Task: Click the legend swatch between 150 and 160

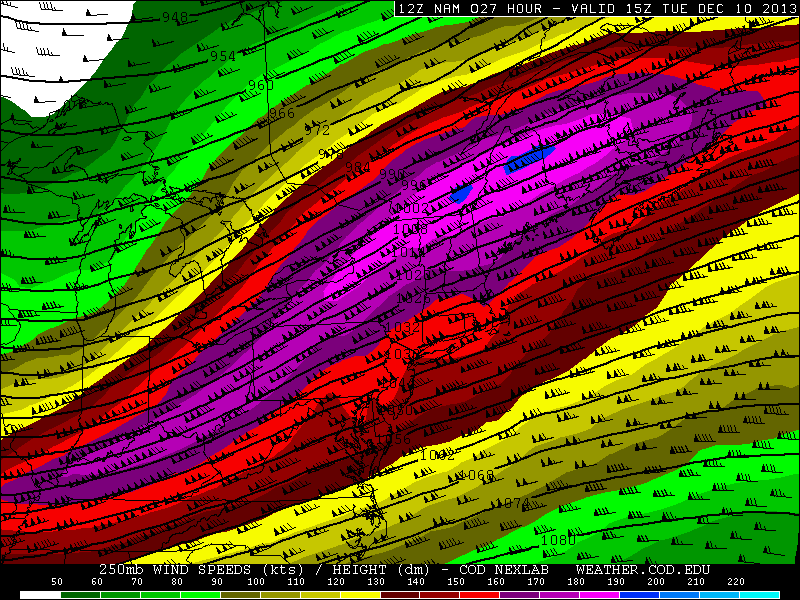Action: 479,594
